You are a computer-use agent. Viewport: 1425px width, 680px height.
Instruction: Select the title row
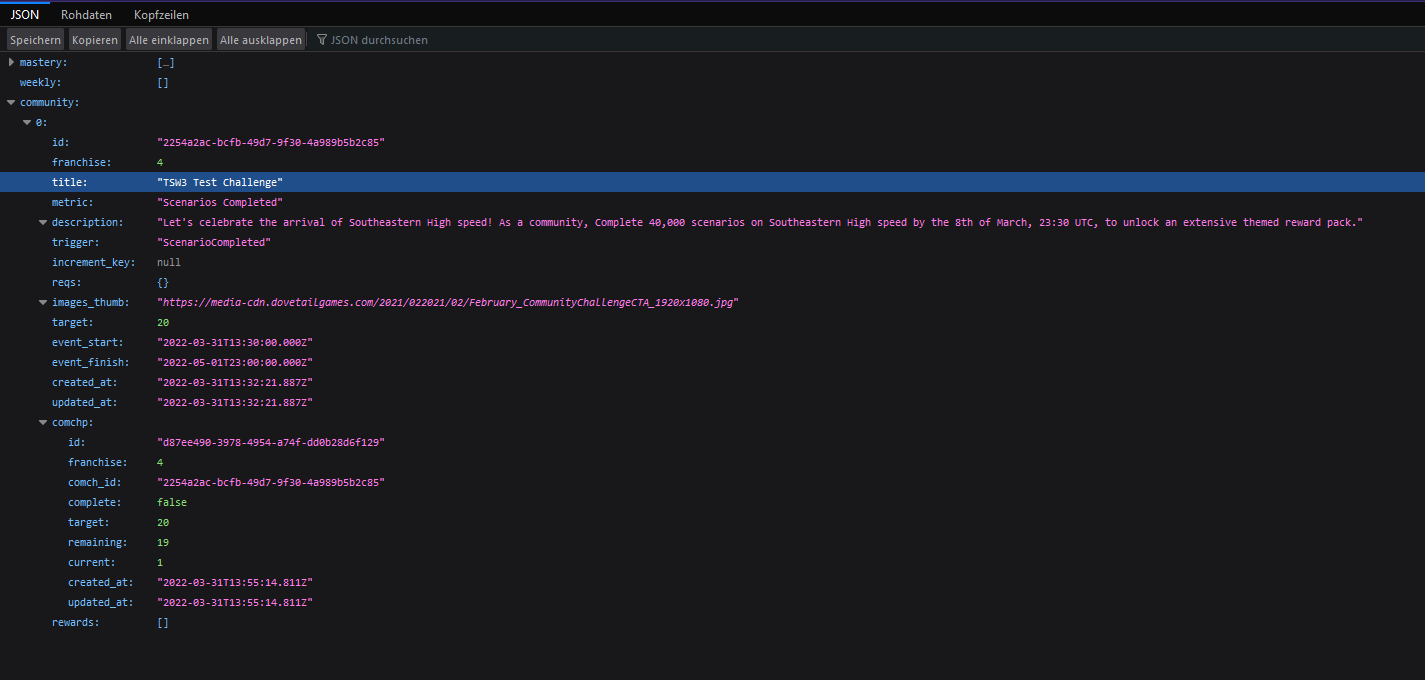tap(70, 182)
